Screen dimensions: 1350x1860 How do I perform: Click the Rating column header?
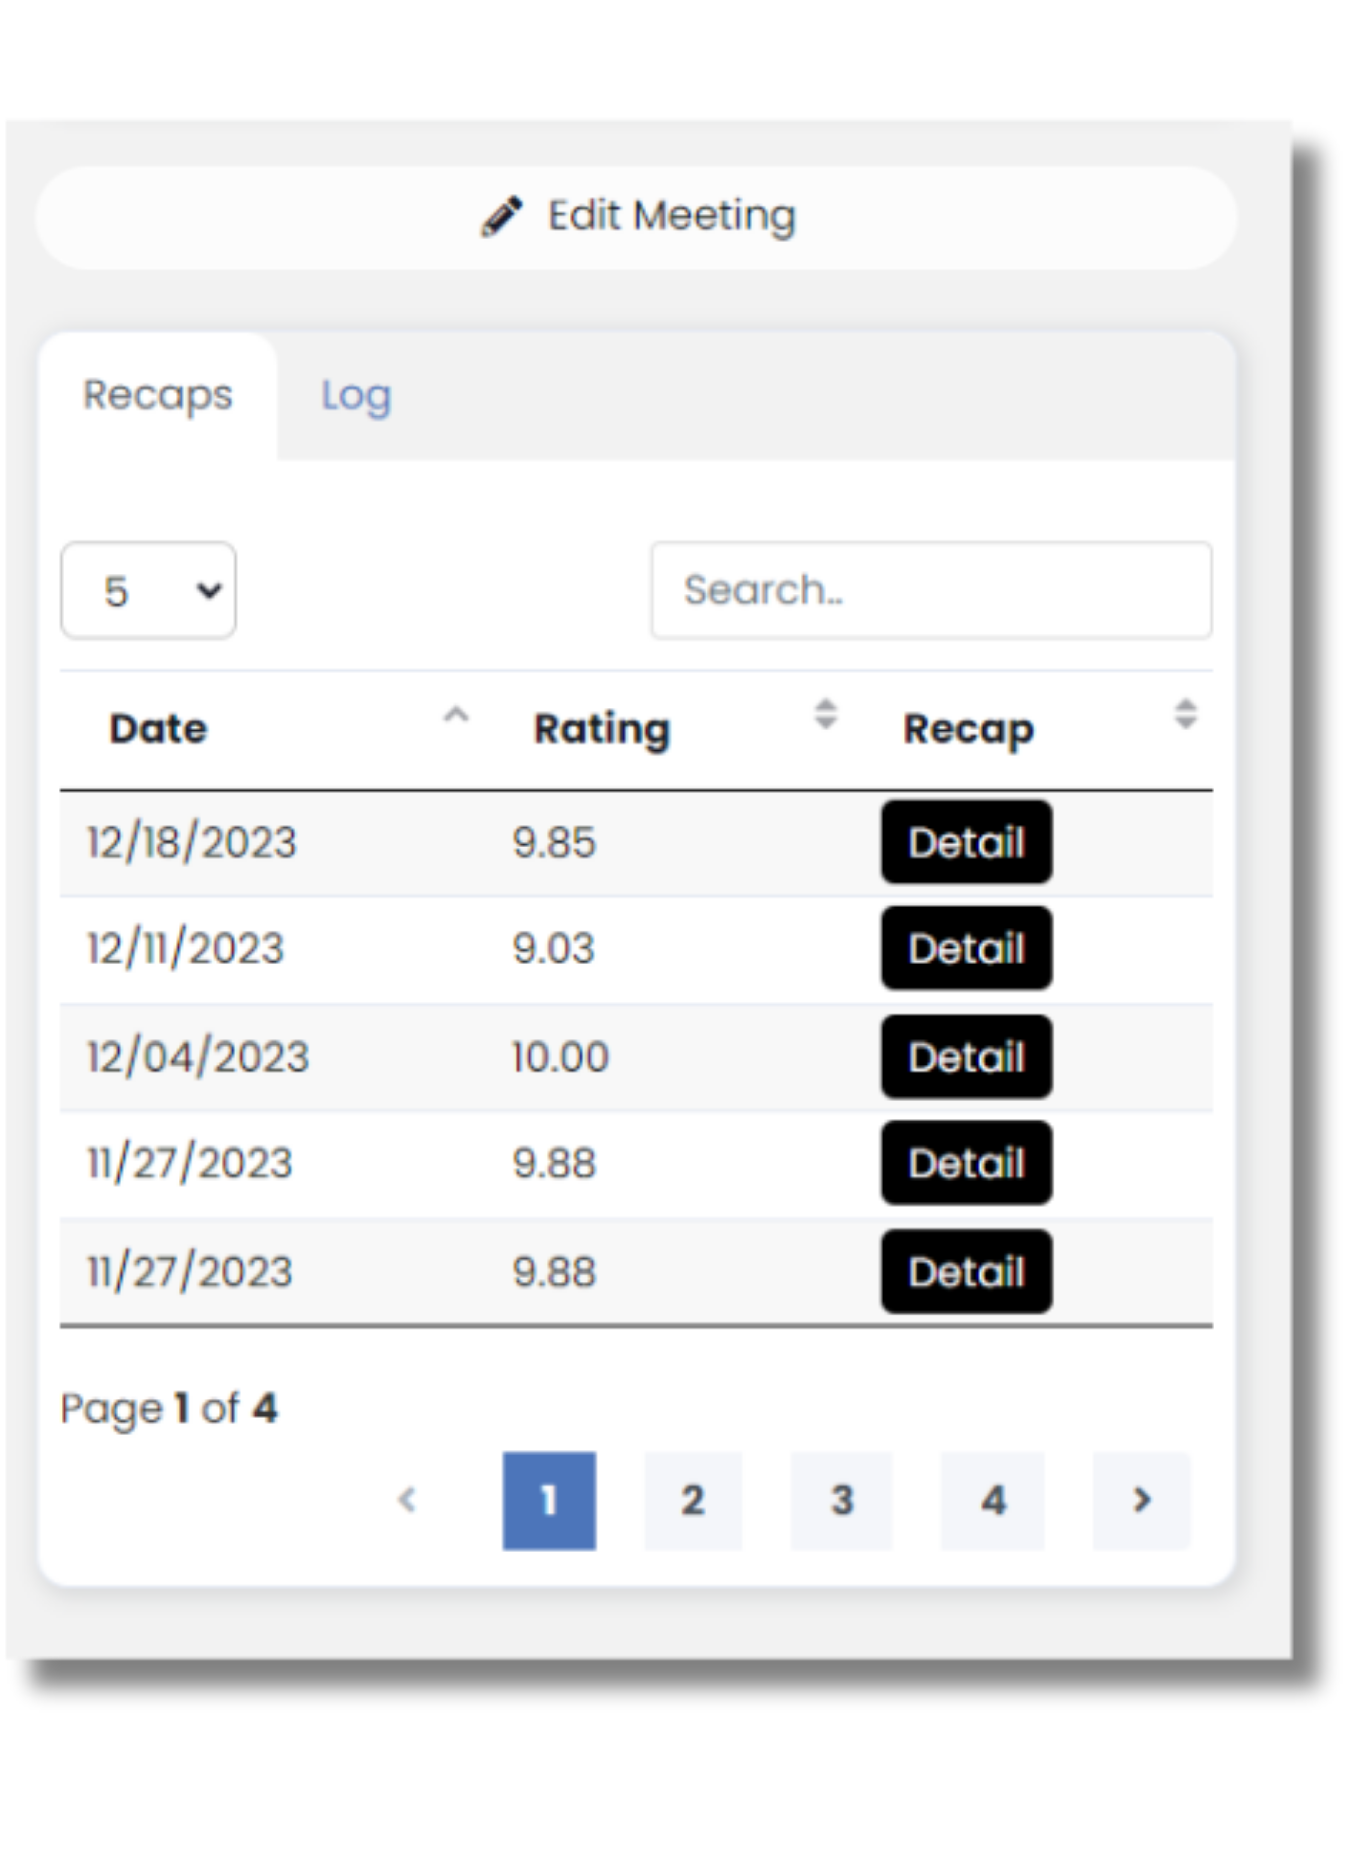tap(601, 729)
